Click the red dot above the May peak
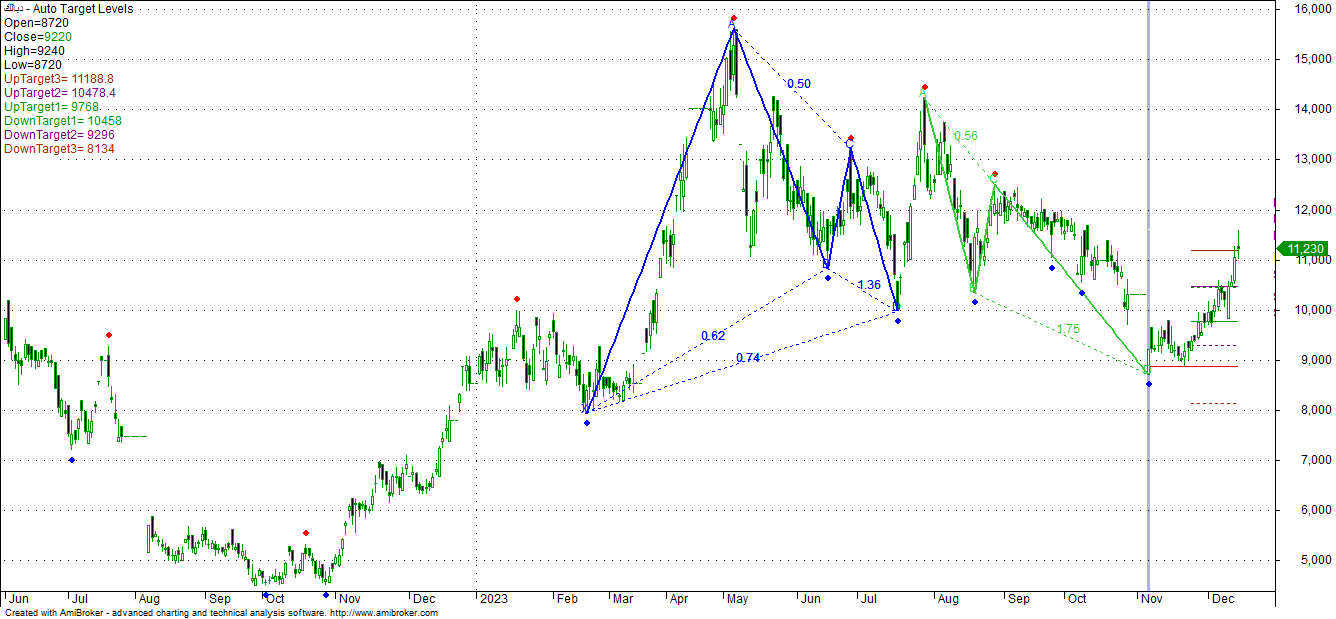 pos(733,18)
